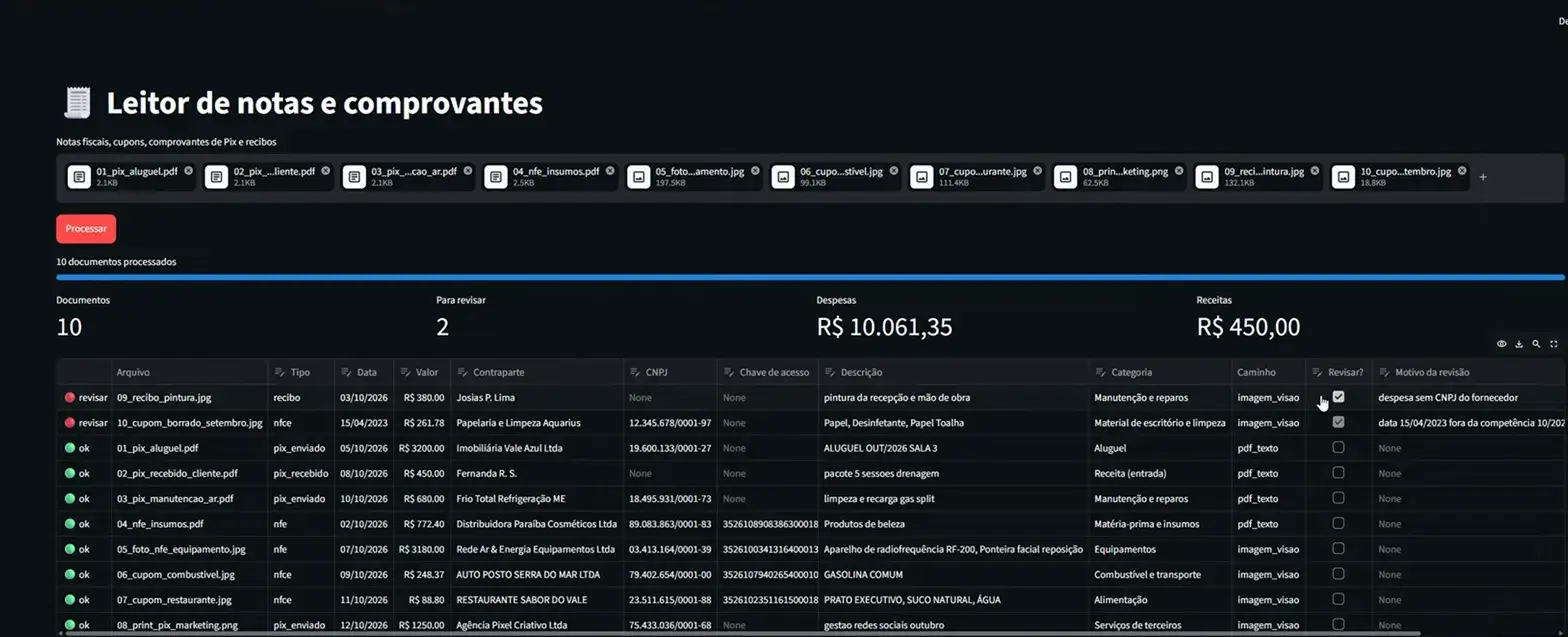Click the Josias P. Lima cell
The image size is (1568, 637).
tap(537, 397)
